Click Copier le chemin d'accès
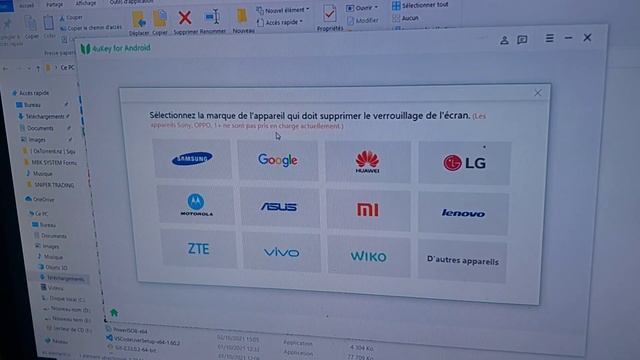Screen dimensions: 640x360 (x=91, y=28)
